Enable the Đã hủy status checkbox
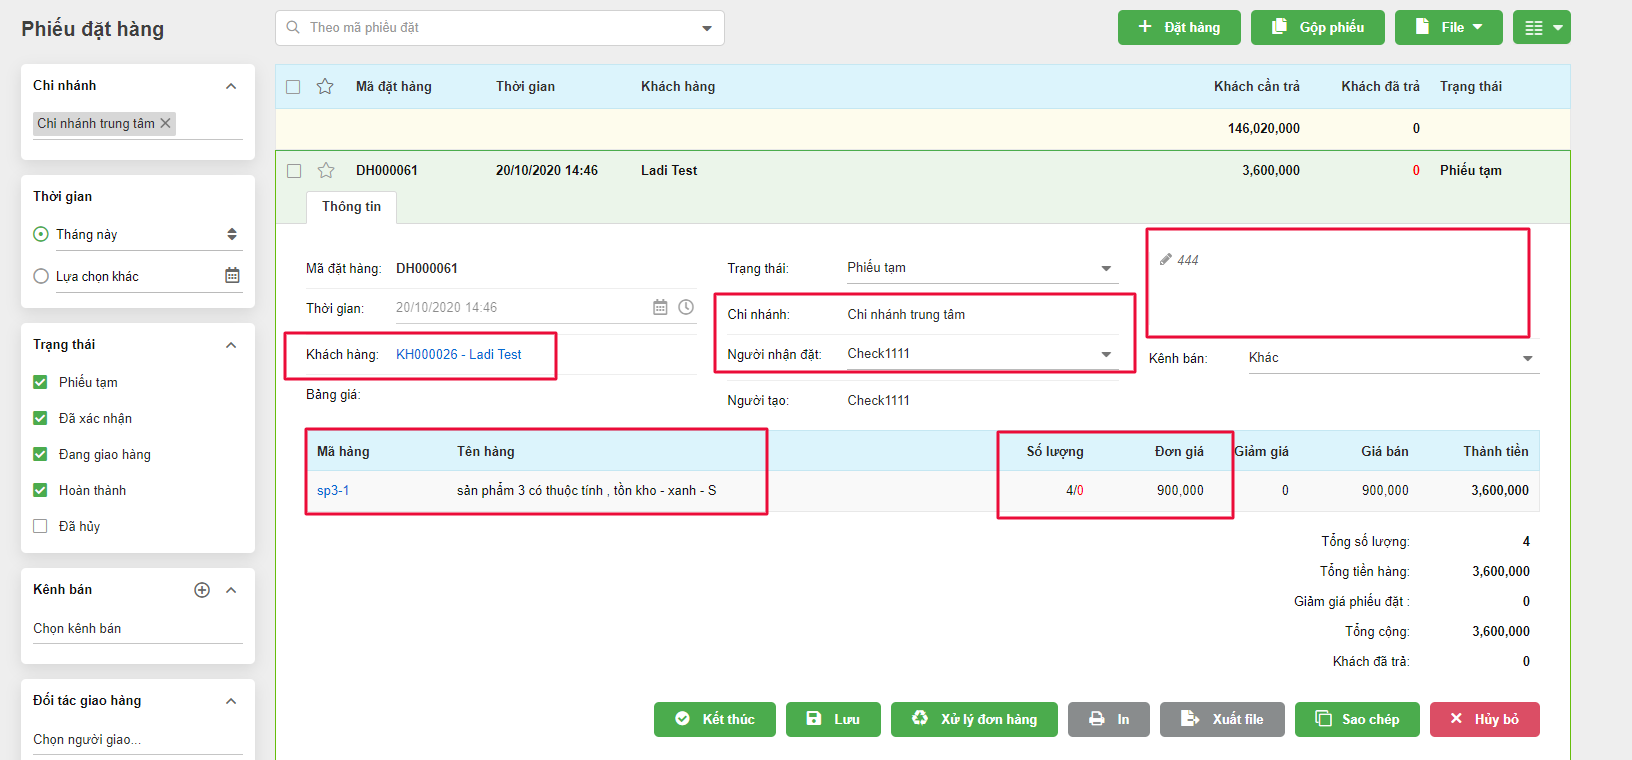 (41, 526)
